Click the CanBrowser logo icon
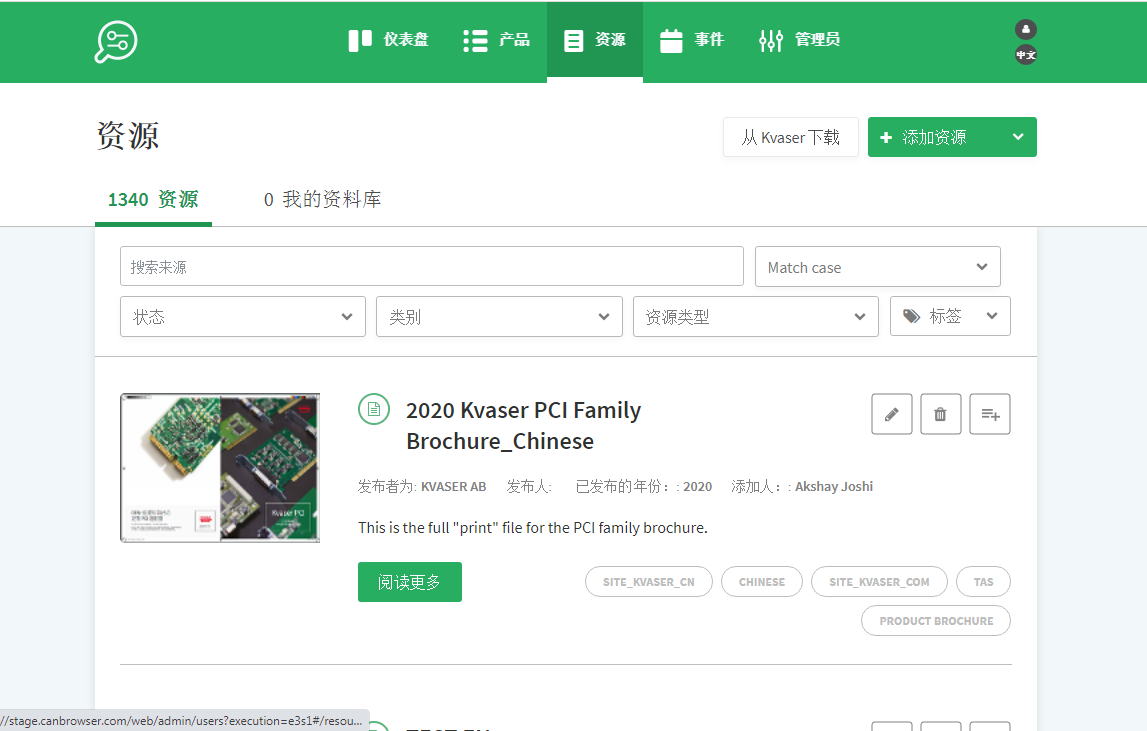This screenshot has height=731, width=1147. click(116, 42)
